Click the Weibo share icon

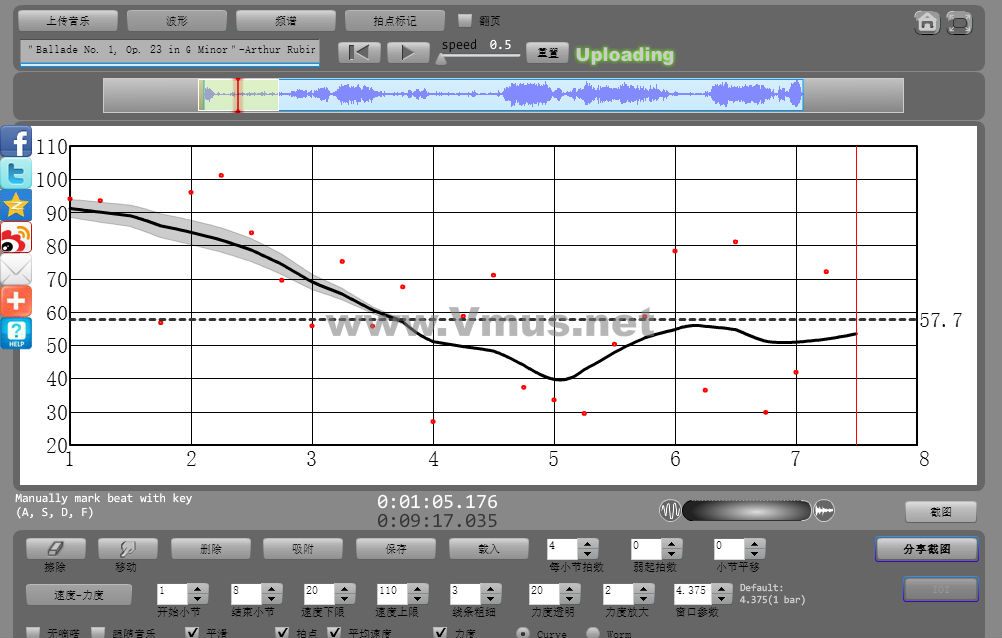tap(16, 238)
